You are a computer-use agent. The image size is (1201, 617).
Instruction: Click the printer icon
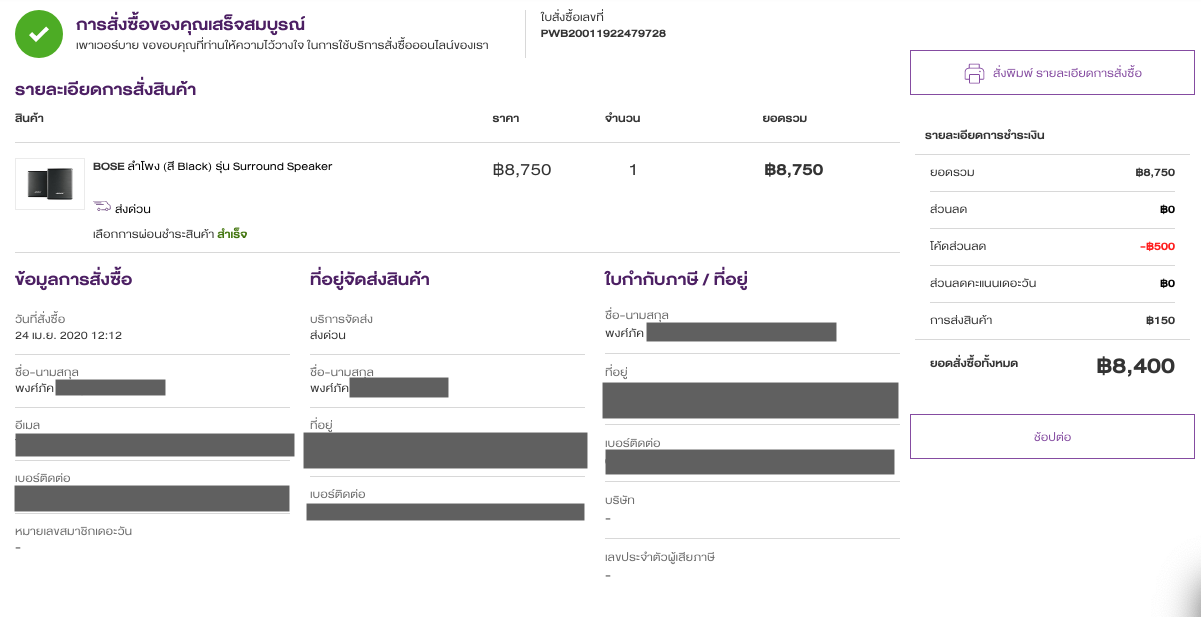[974, 73]
